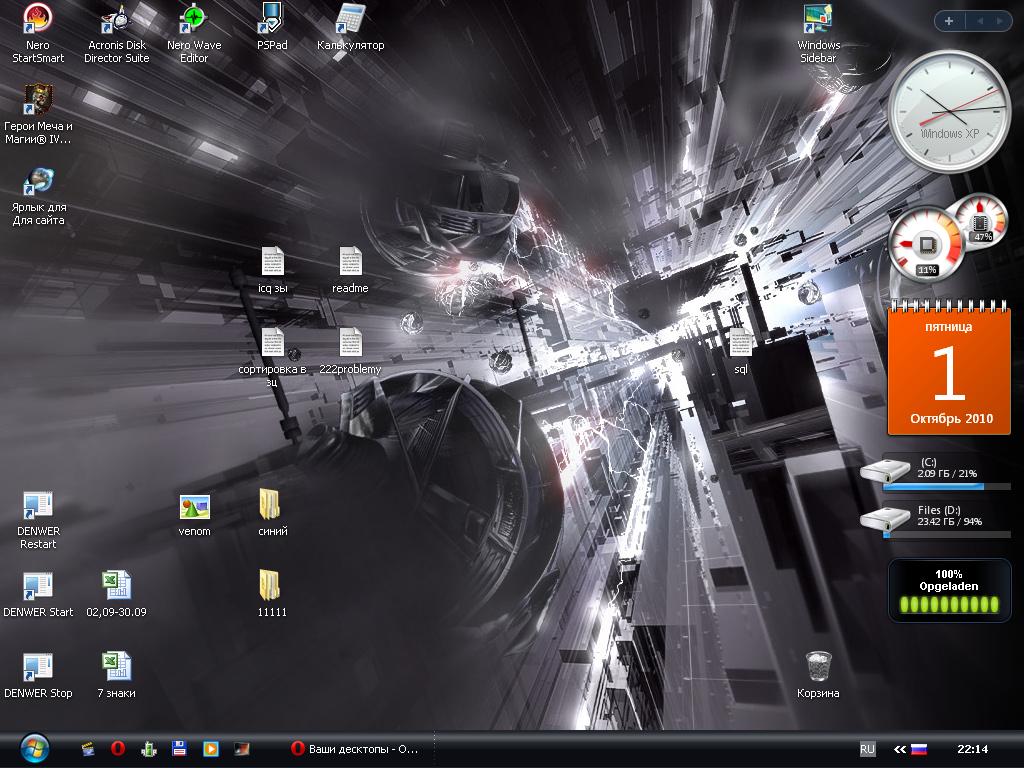
Task: Open Nero Wave Editor shortcut
Action: [x=193, y=18]
